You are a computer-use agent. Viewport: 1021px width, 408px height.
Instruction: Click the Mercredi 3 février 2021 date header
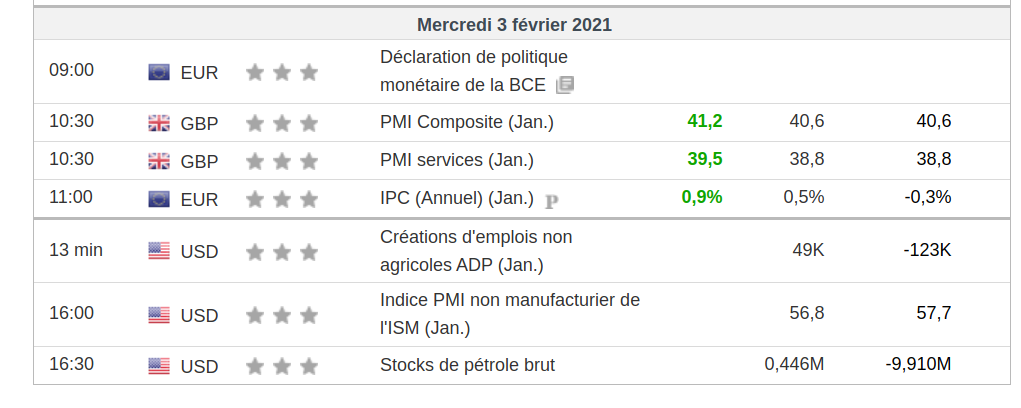pos(514,24)
